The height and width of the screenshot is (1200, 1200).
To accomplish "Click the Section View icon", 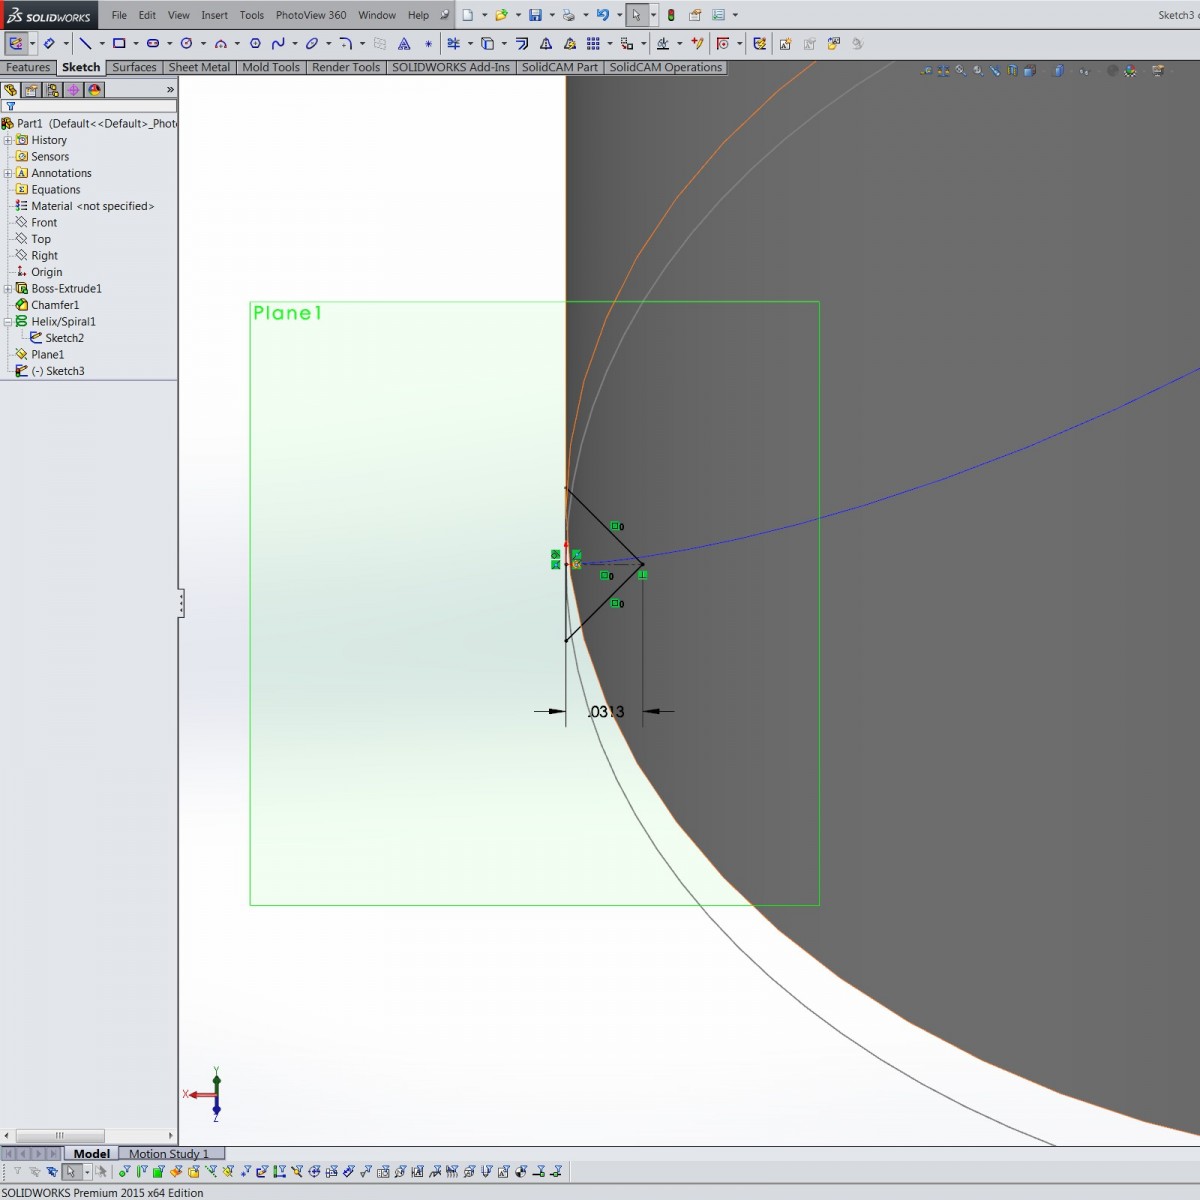I will [1012, 71].
